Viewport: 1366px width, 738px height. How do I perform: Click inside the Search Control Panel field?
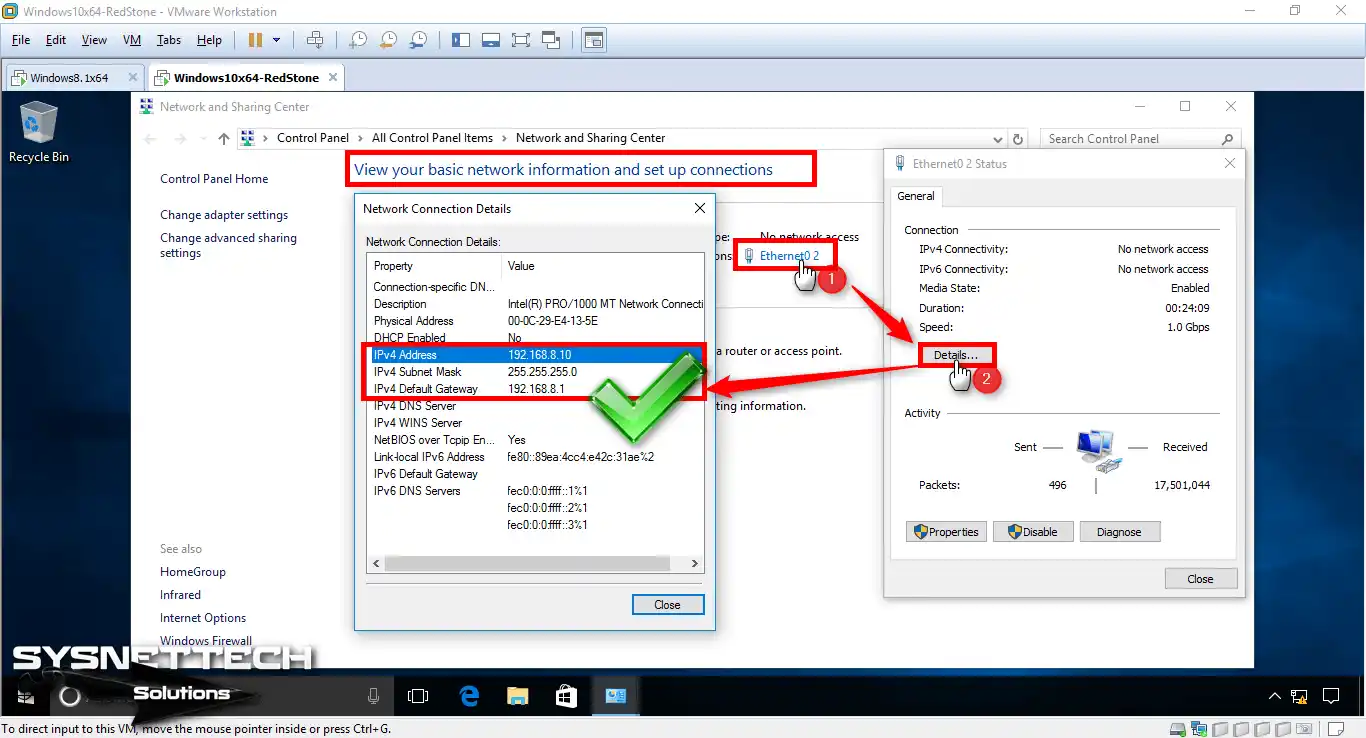[x=1130, y=138]
